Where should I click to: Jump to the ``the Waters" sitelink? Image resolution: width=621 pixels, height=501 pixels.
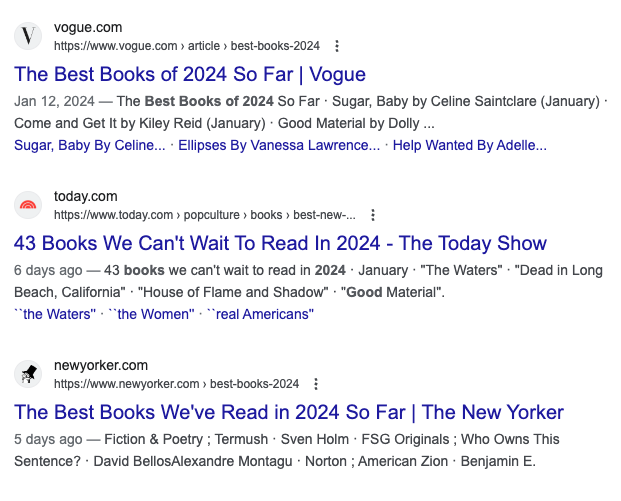coord(55,314)
